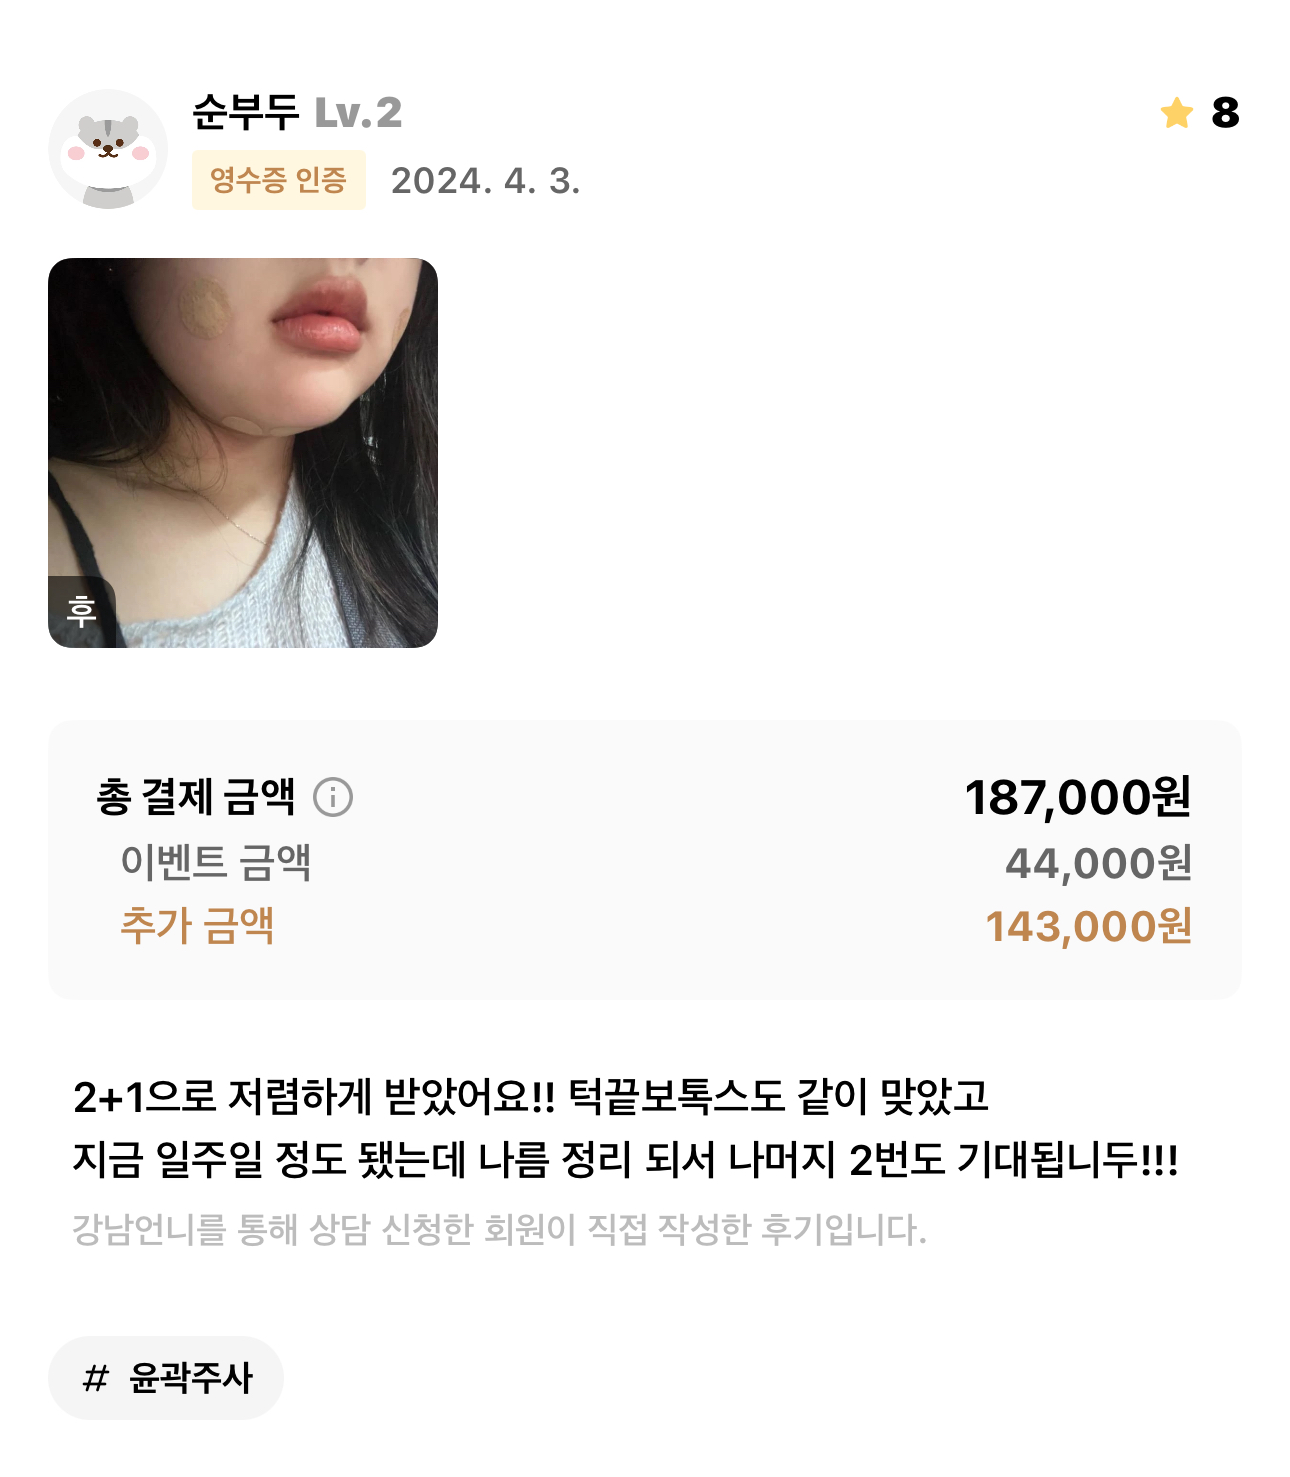The height and width of the screenshot is (1477, 1290).
Task: Tap the review text starting with 2+1으로
Action: tap(531, 1097)
